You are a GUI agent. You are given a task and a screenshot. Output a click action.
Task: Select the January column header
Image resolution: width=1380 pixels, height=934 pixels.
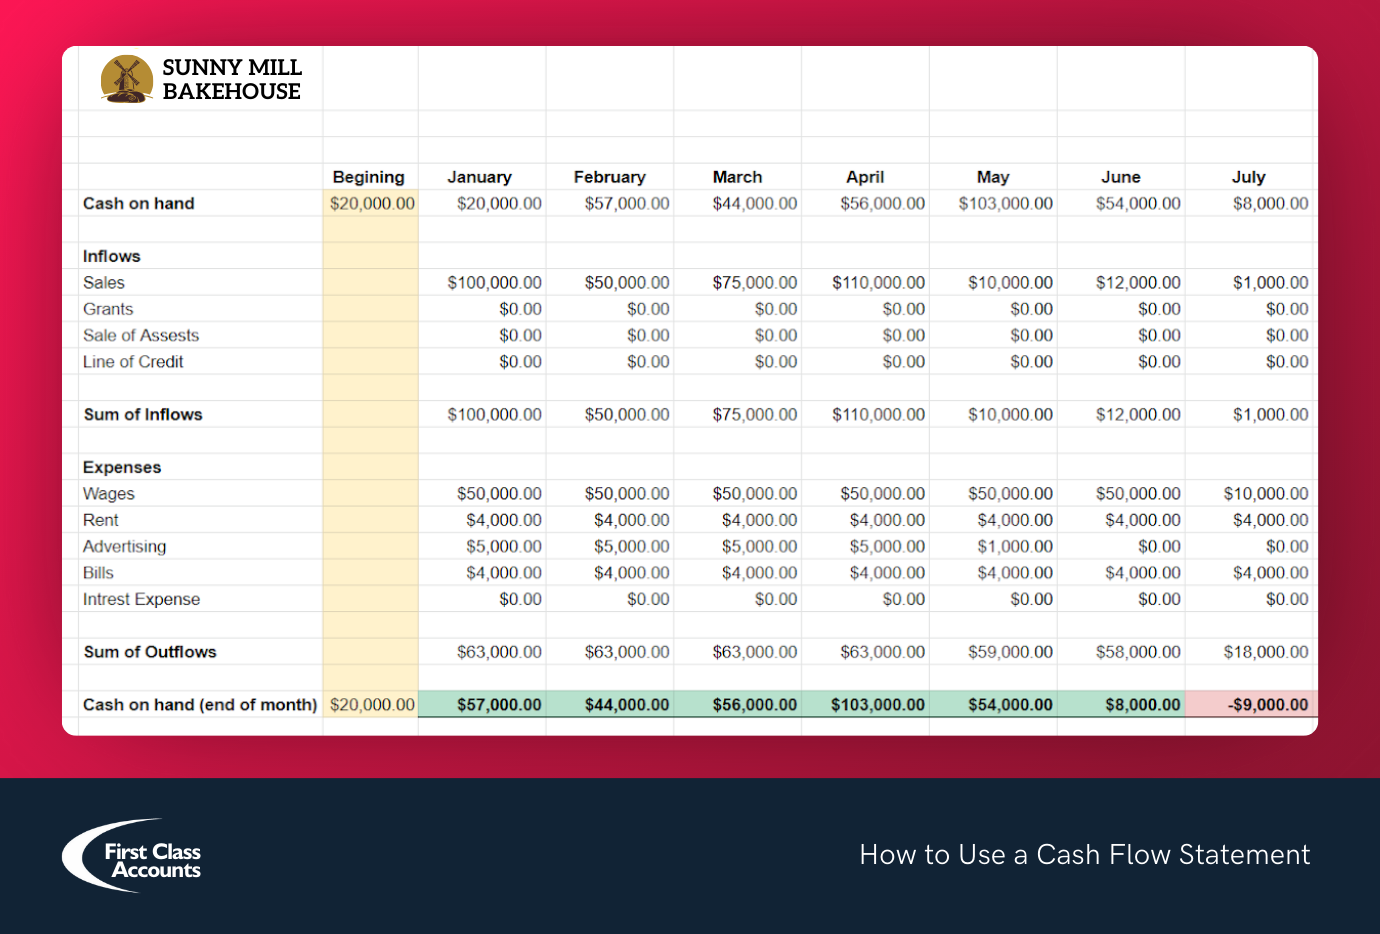tap(480, 177)
